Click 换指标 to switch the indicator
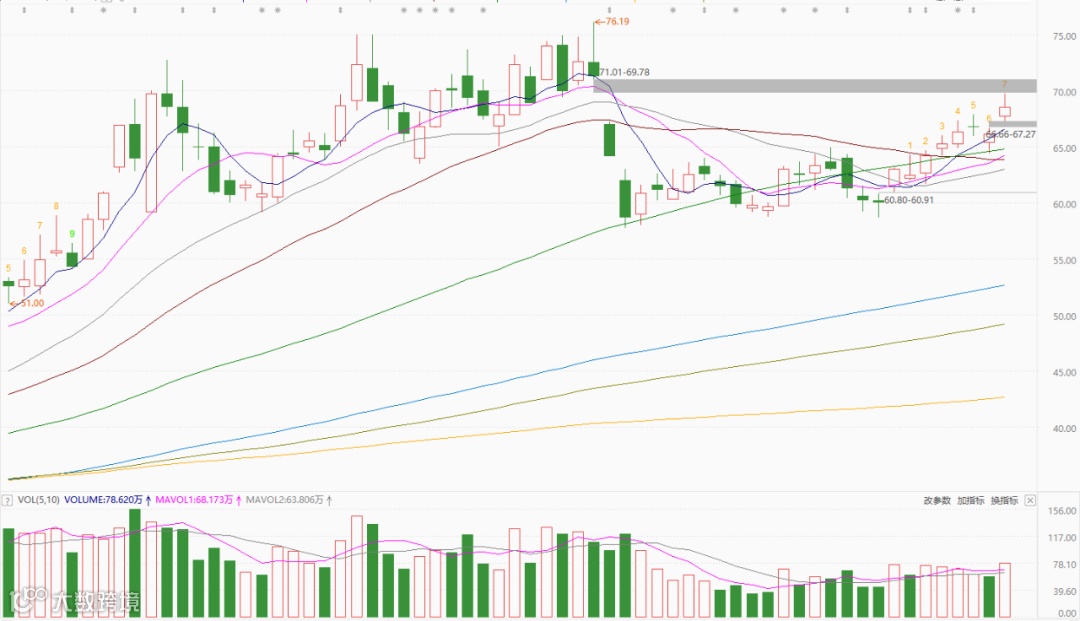Screen dimensions: 1080x621 [1004, 501]
